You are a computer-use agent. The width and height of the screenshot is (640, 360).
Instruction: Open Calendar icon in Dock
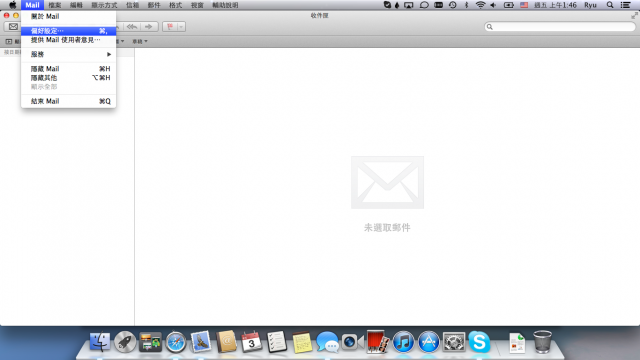coord(251,342)
